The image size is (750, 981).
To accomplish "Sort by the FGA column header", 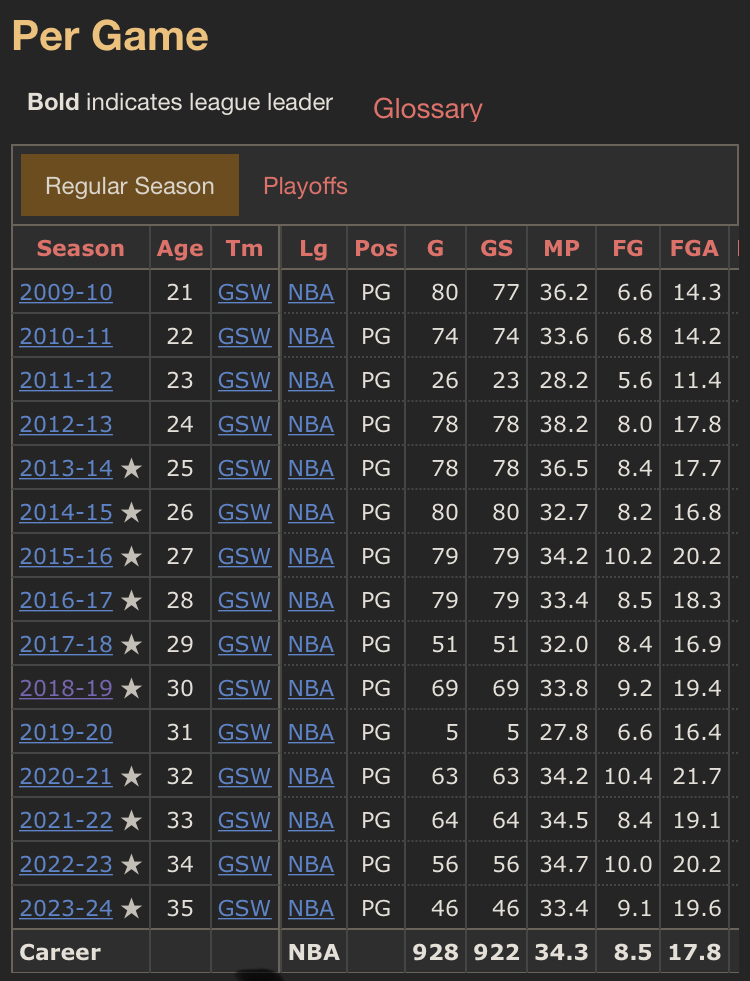I will tap(694, 248).
